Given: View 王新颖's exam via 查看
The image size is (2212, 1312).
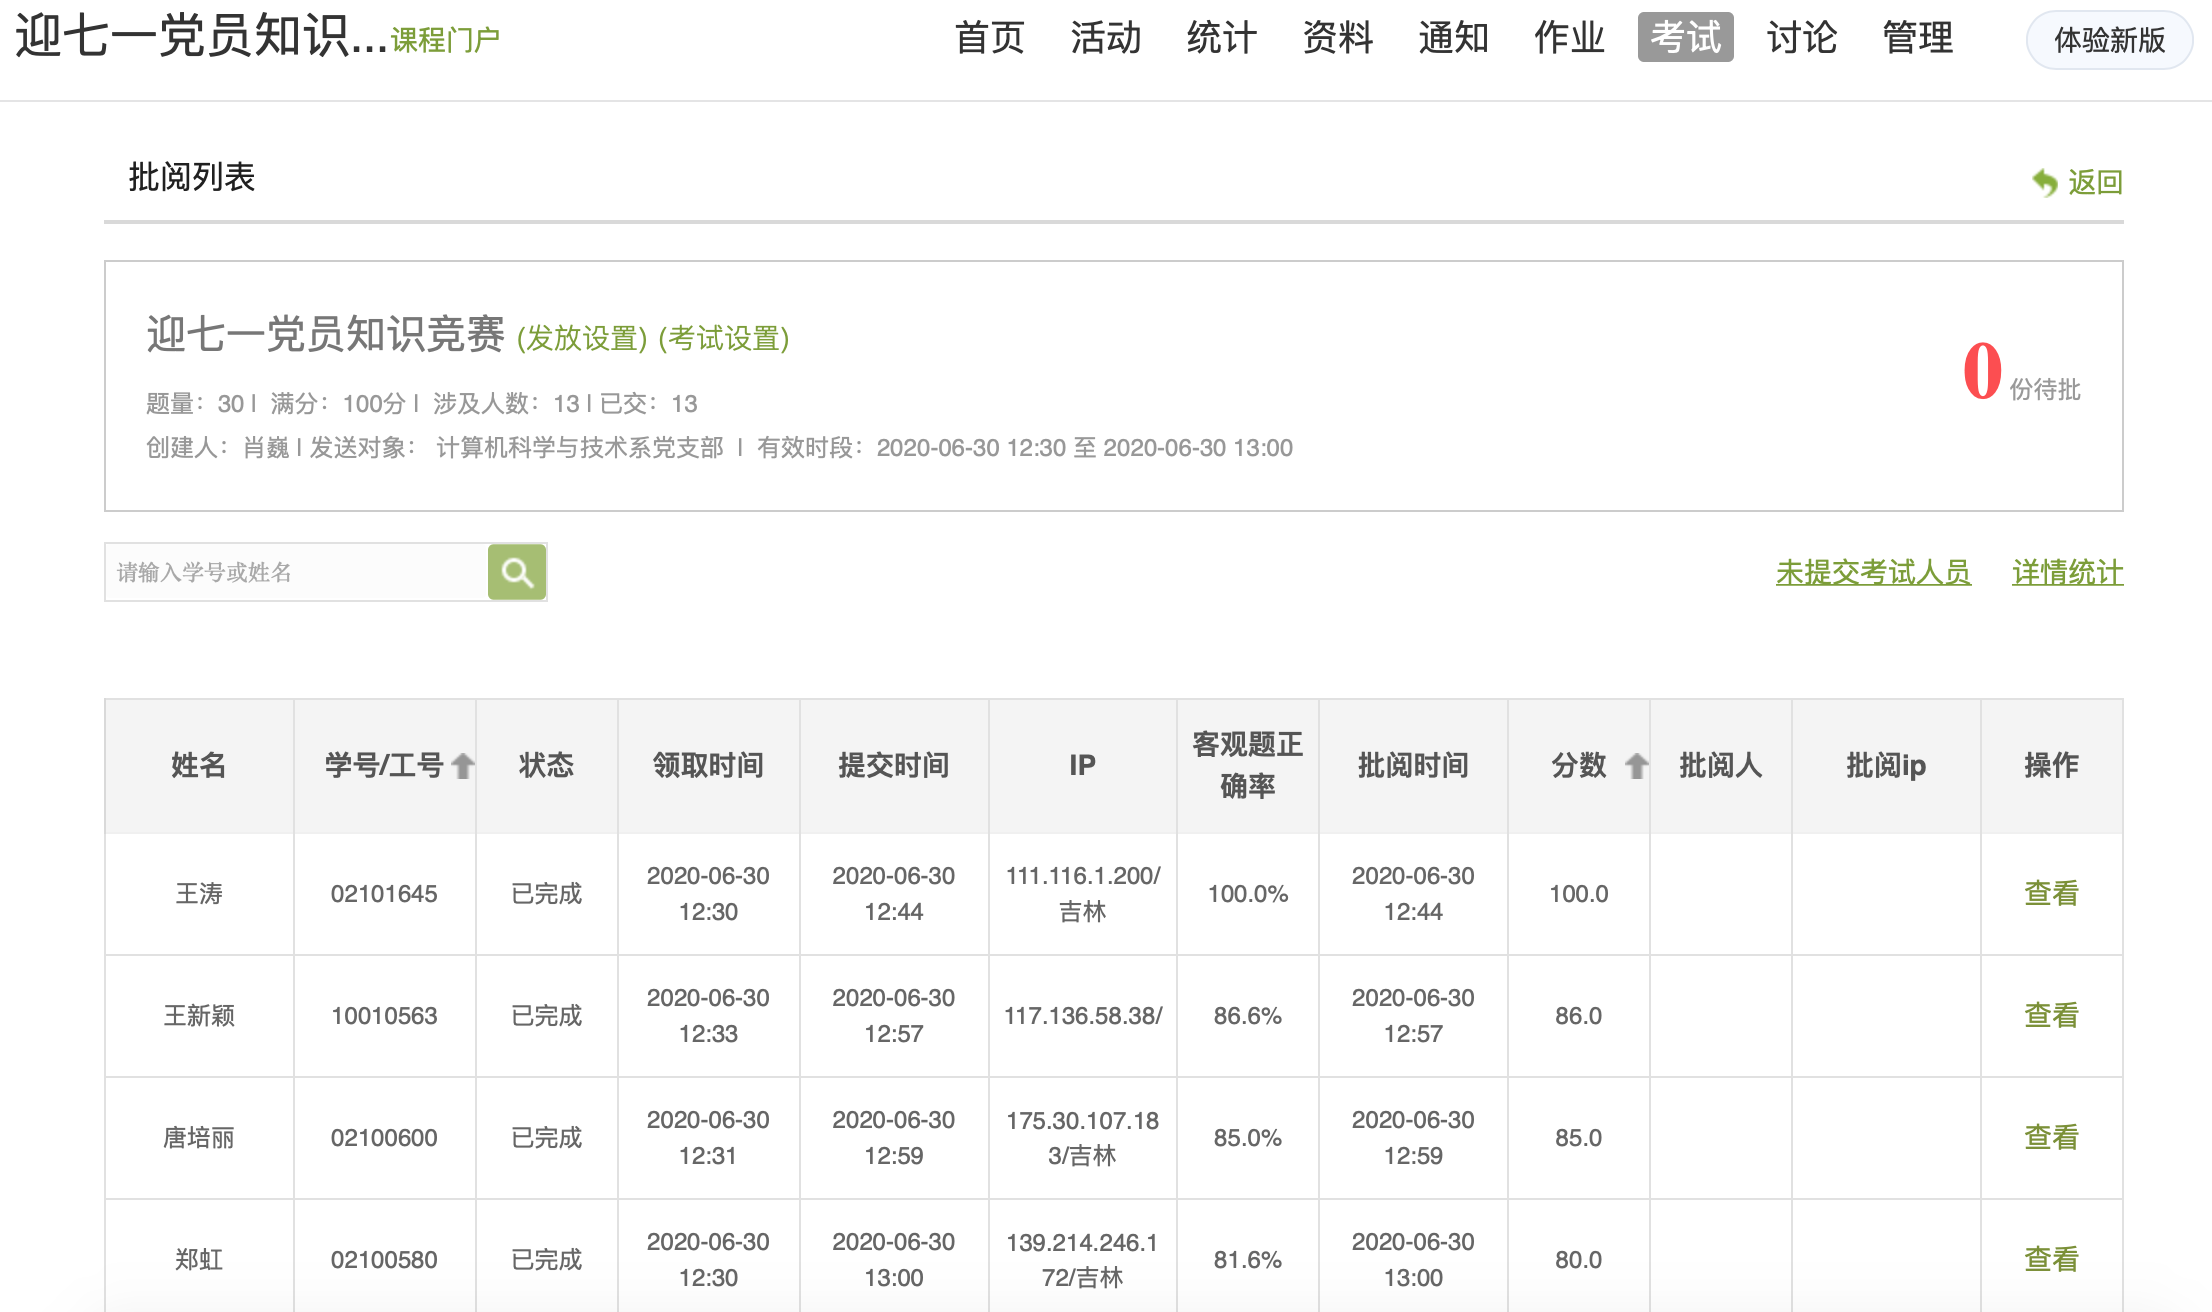Looking at the screenshot, I should 2051,1015.
